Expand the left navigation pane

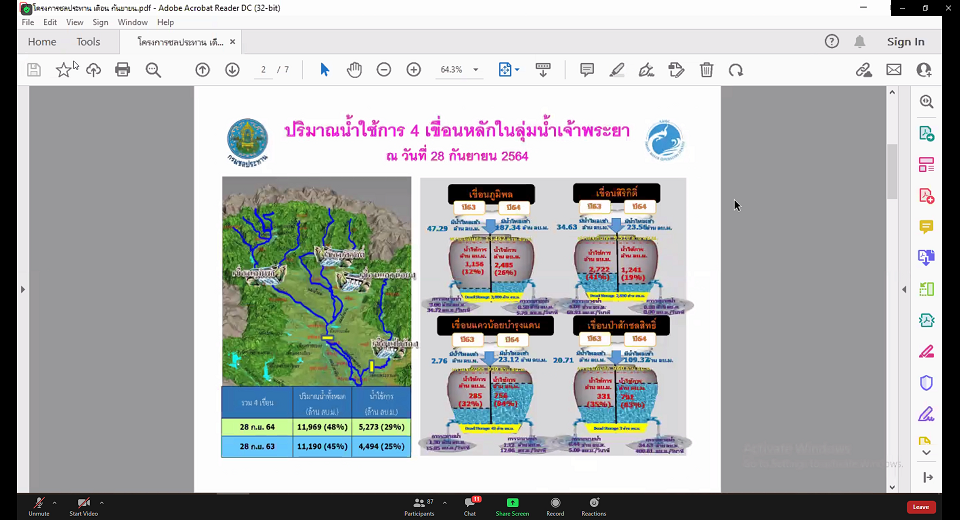23,289
